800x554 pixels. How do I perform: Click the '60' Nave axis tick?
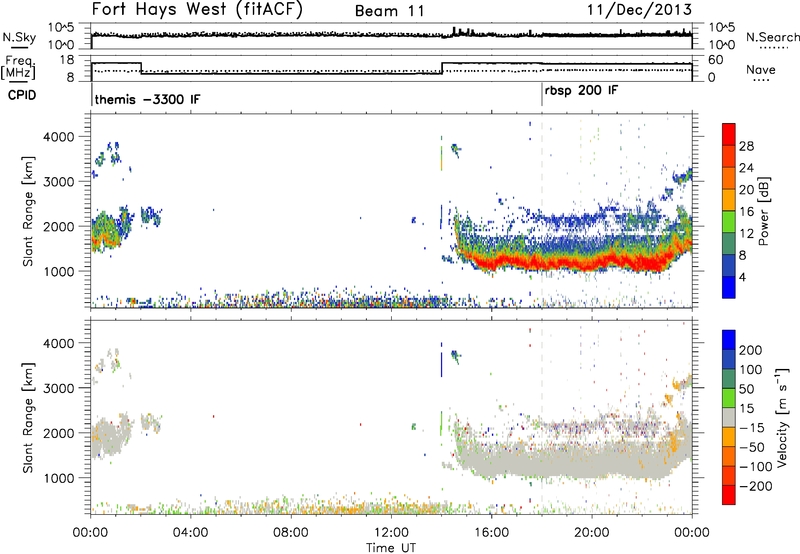point(716,60)
